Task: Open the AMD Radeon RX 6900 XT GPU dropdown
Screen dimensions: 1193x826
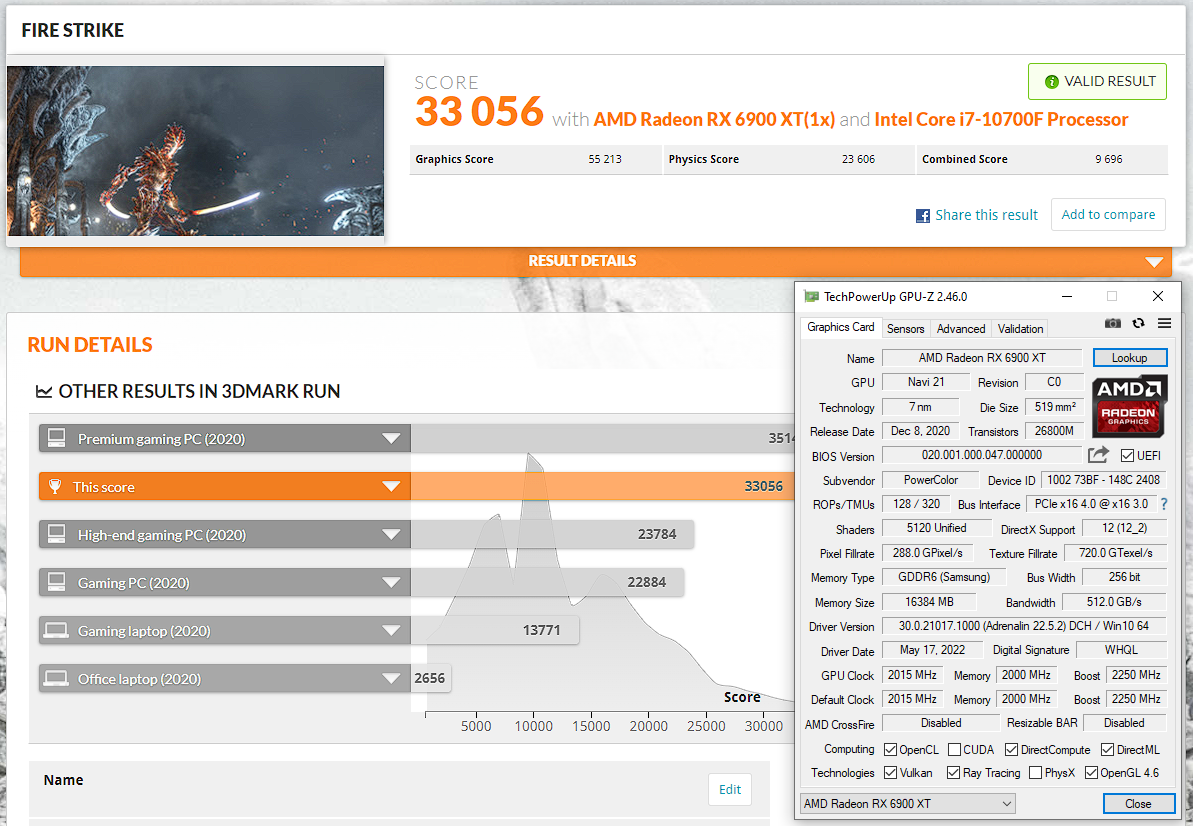Action: pos(907,804)
